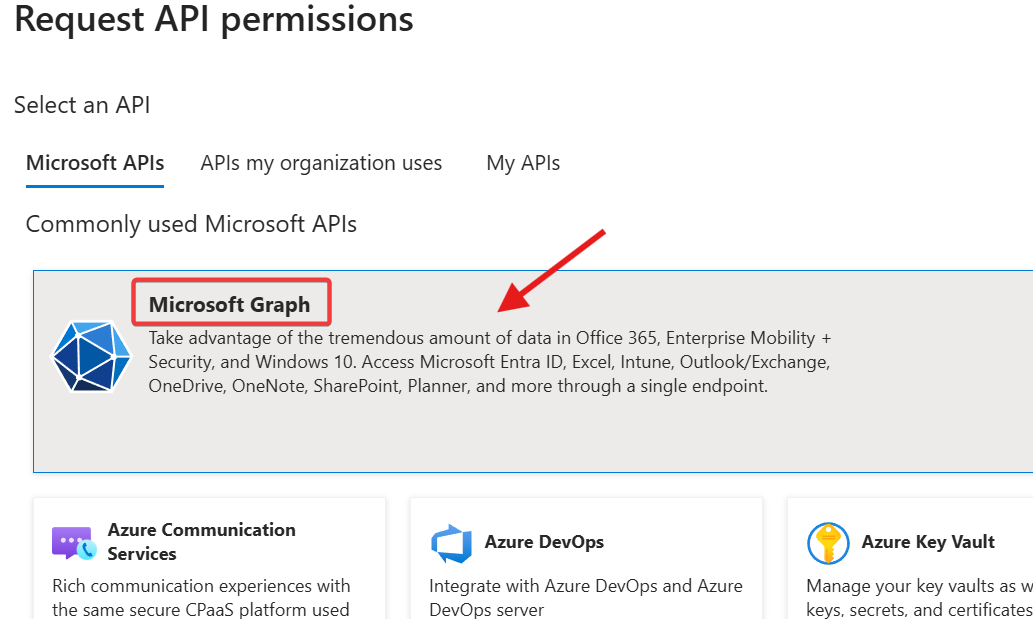
Task: Pick the Azure DevOps card title
Action: coord(544,542)
